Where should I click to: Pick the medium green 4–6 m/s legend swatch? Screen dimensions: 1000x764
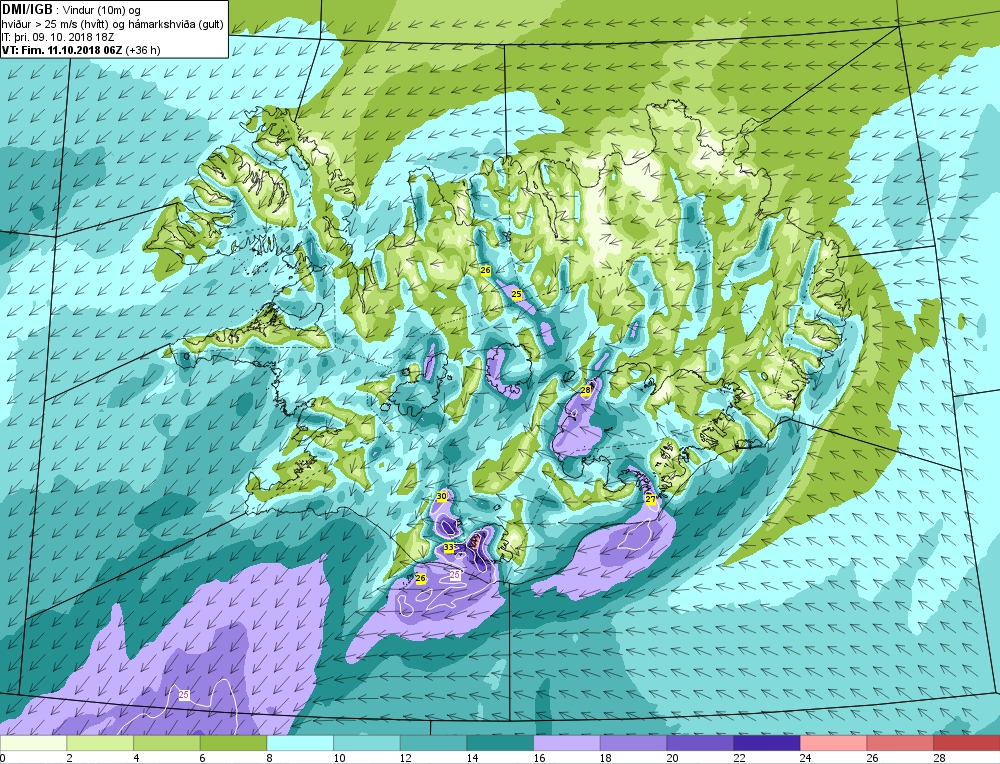pos(166,744)
